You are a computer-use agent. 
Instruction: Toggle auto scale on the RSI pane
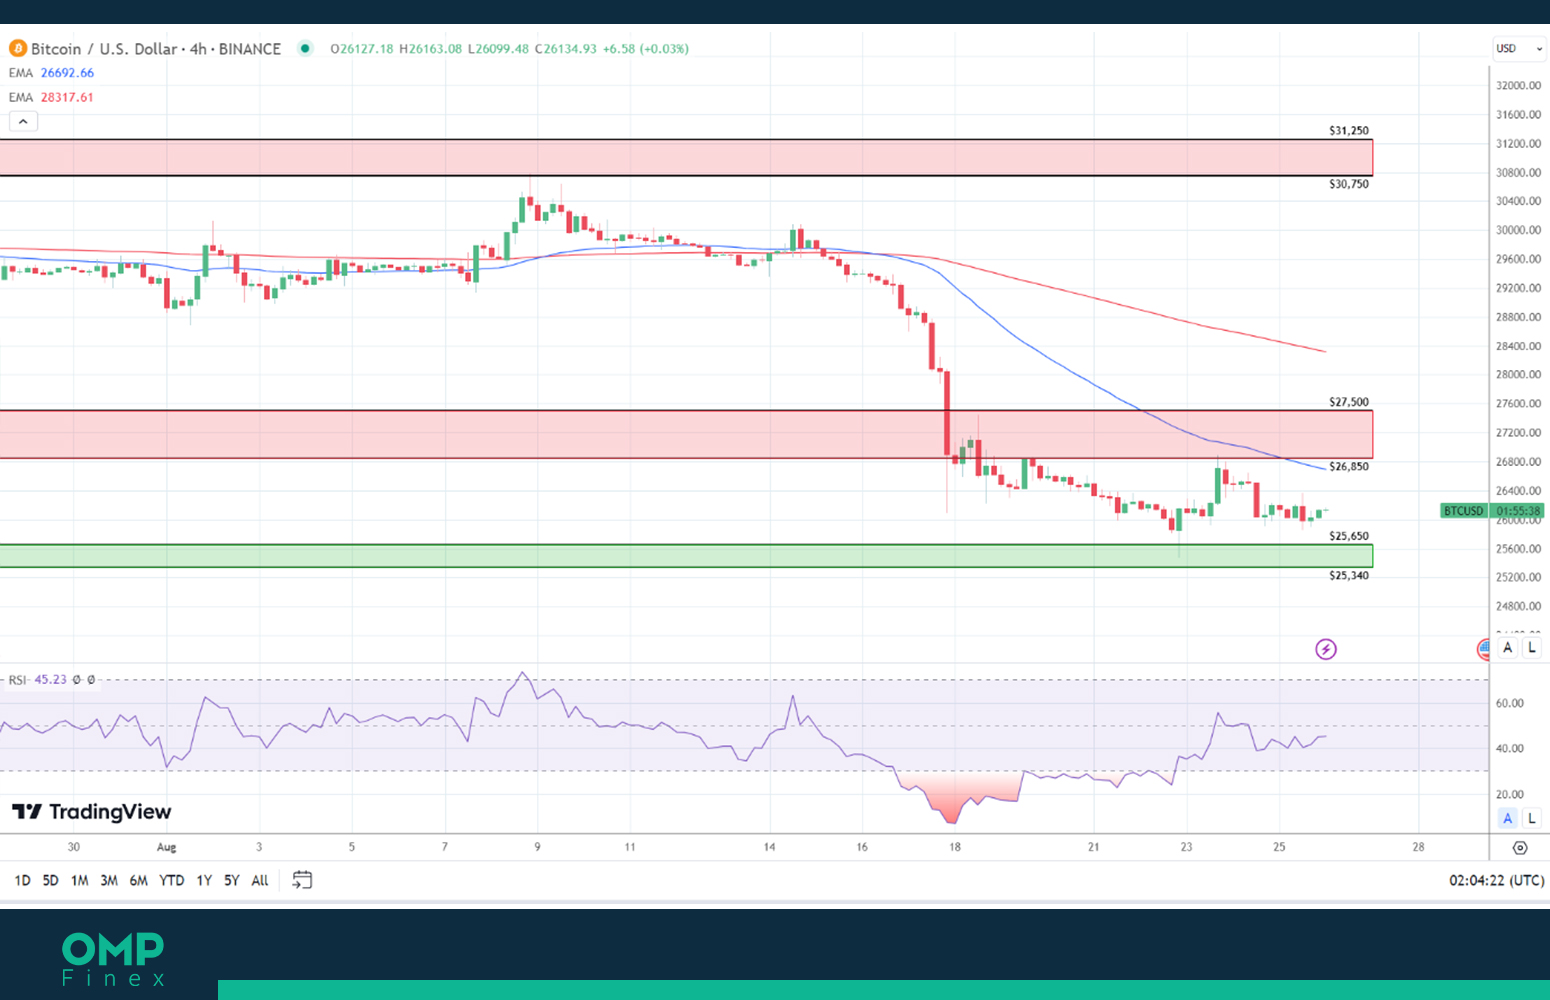tap(1508, 818)
